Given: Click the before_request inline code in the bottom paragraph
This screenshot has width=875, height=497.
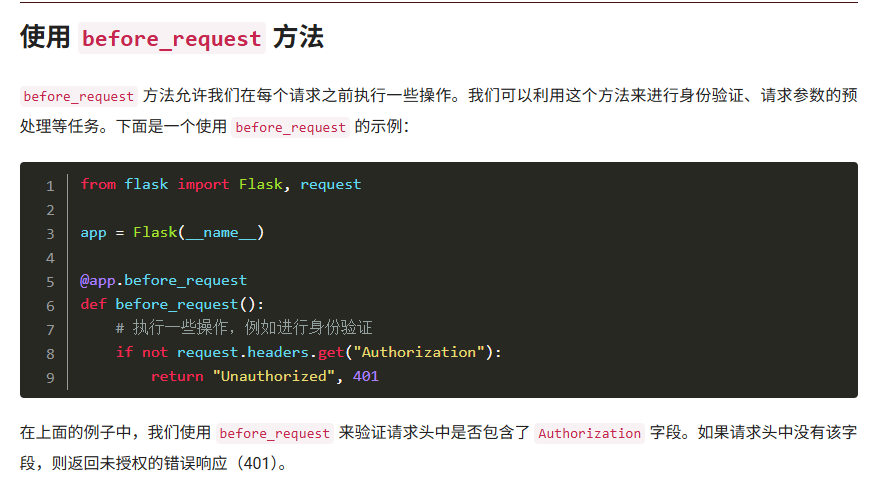Looking at the screenshot, I should point(274,434).
